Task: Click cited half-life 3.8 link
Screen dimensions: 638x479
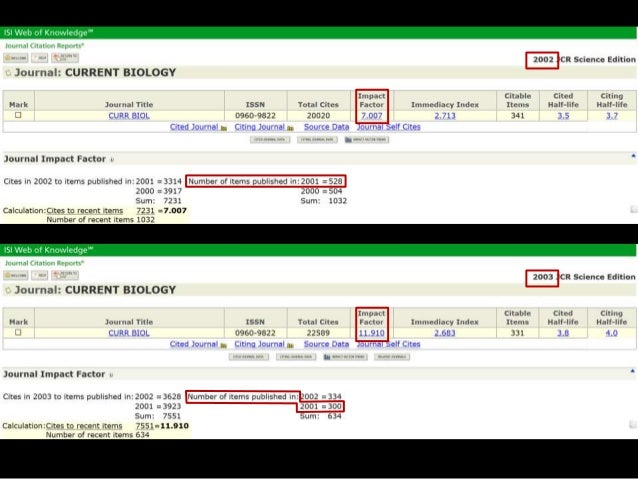Action: [x=563, y=333]
